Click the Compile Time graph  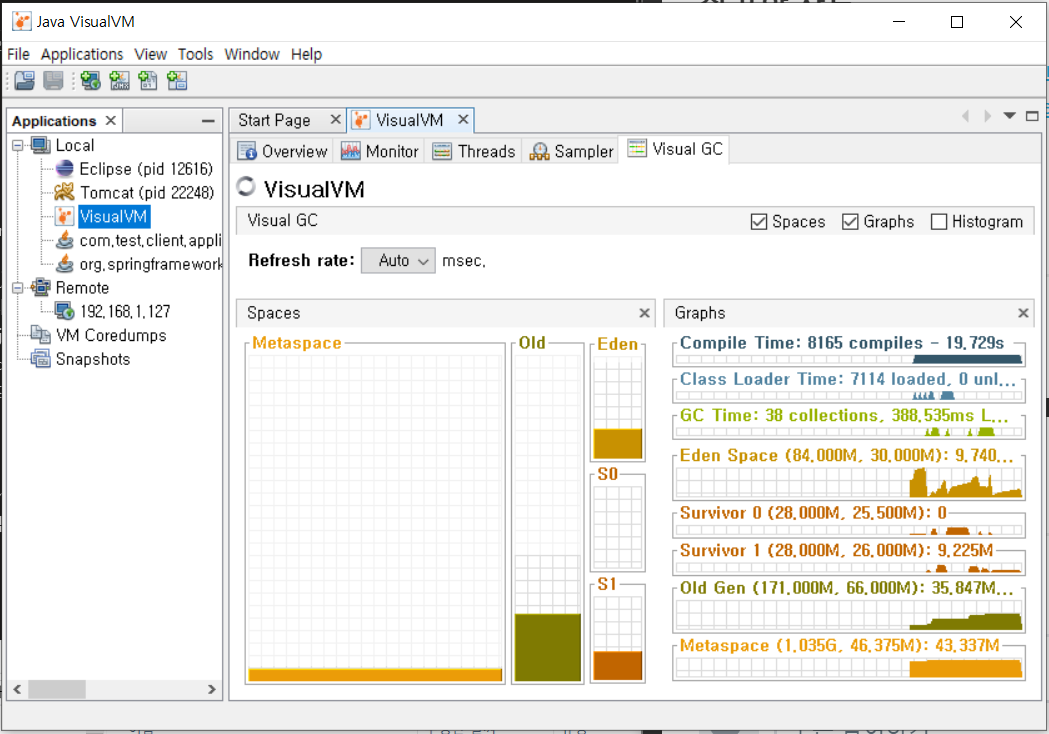(849, 359)
